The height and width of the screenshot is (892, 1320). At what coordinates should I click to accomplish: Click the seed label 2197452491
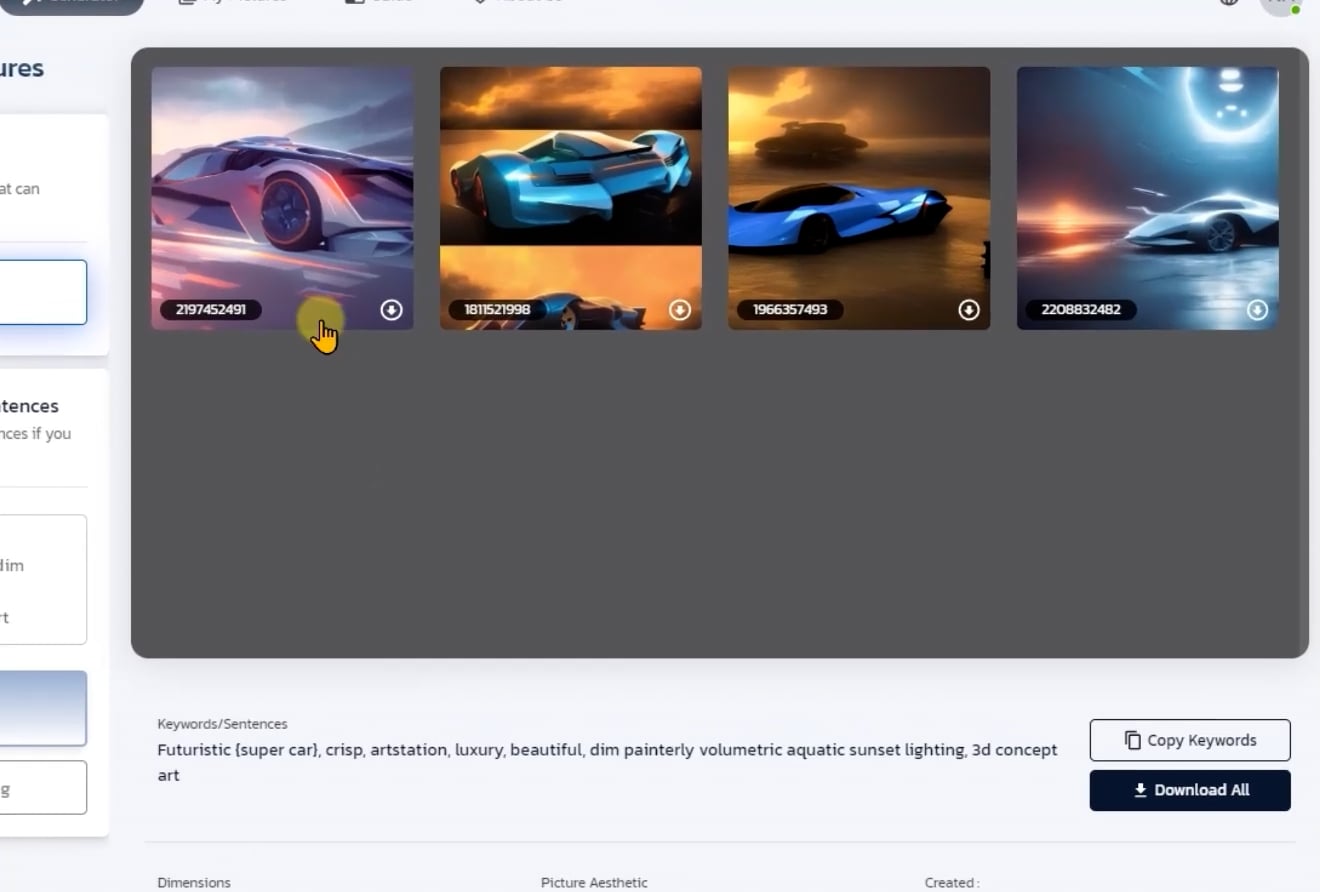point(211,310)
